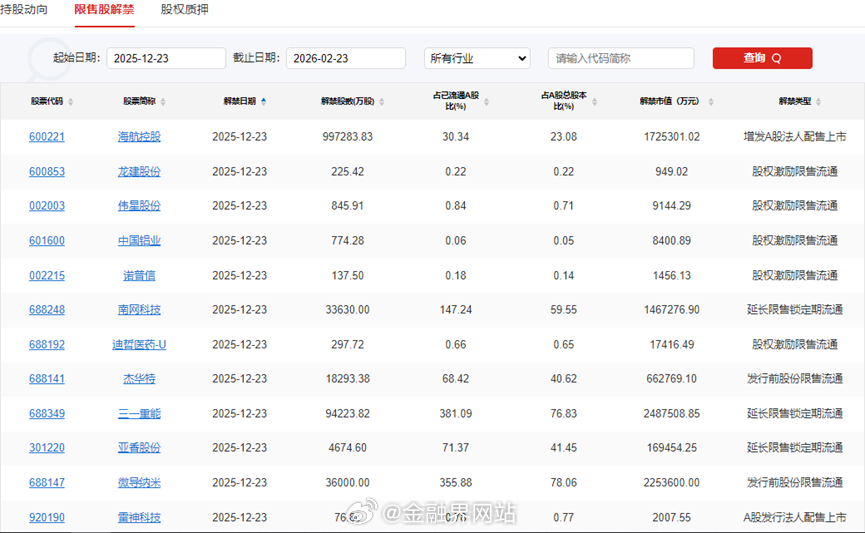Screen dimensions: 865x533
Task: Open stock code 301220 link
Action: (x=47, y=447)
